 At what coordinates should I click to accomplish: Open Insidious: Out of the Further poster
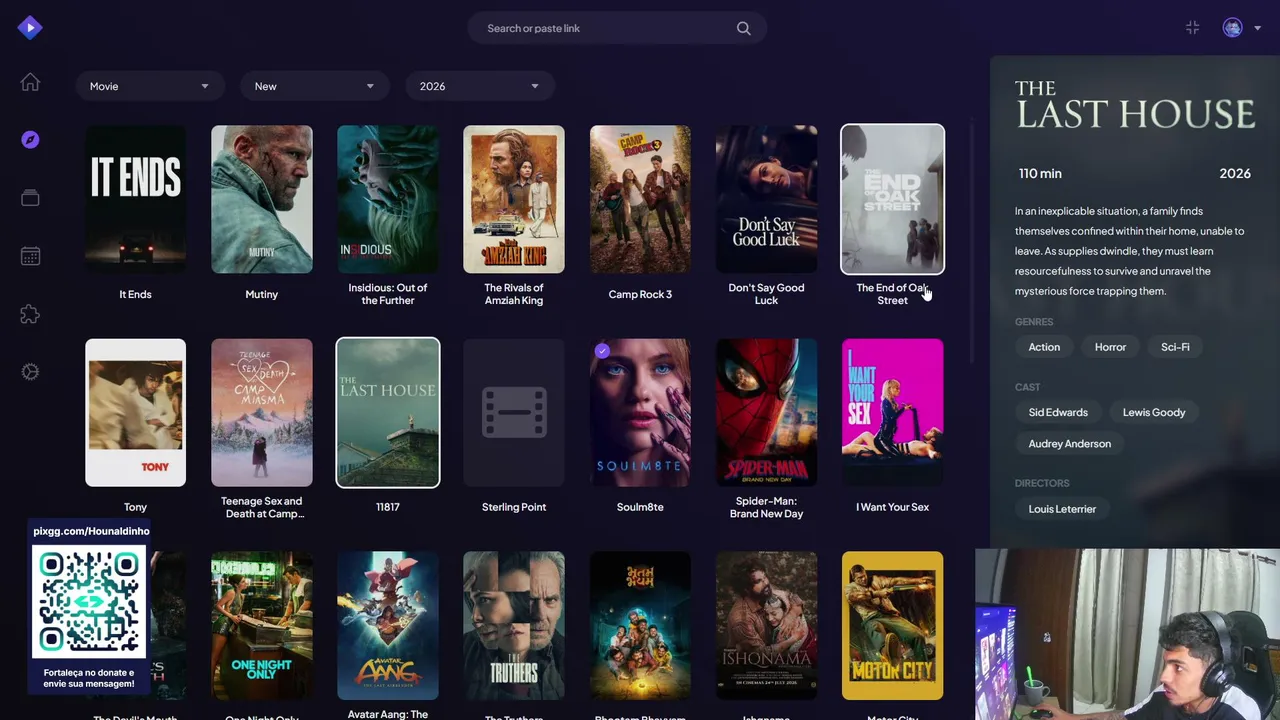[x=388, y=199]
